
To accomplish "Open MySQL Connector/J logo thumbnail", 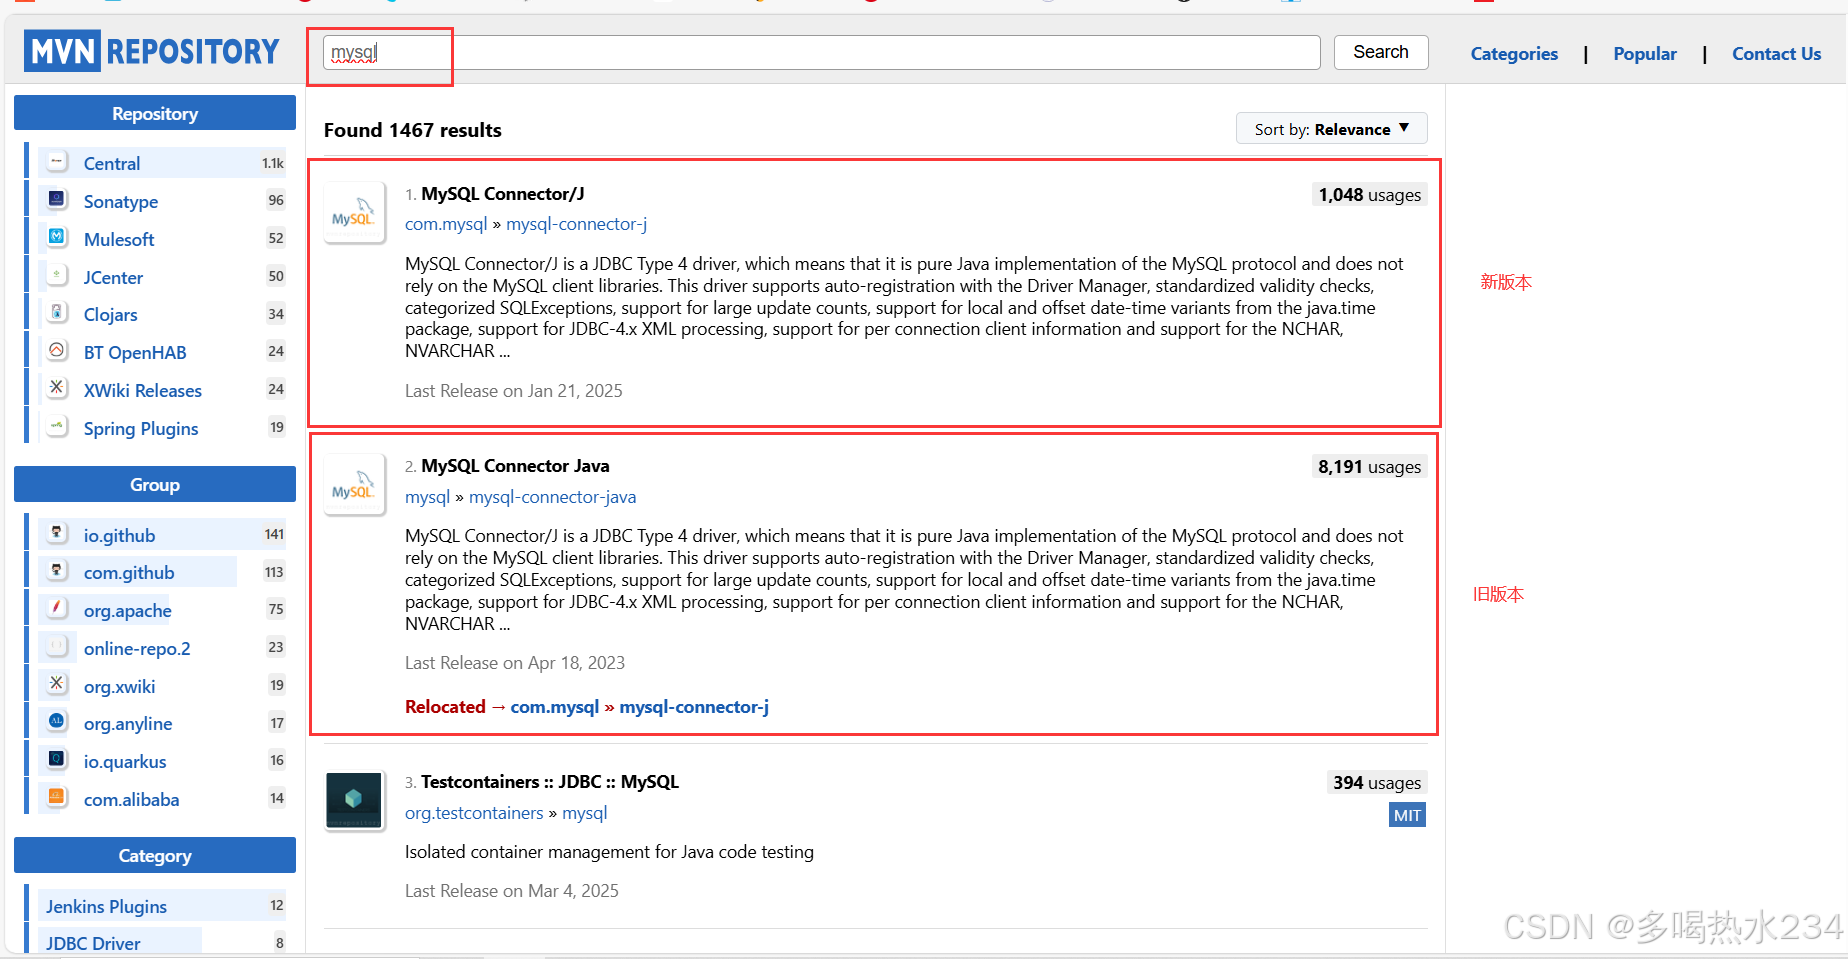I will pyautogui.click(x=354, y=212).
